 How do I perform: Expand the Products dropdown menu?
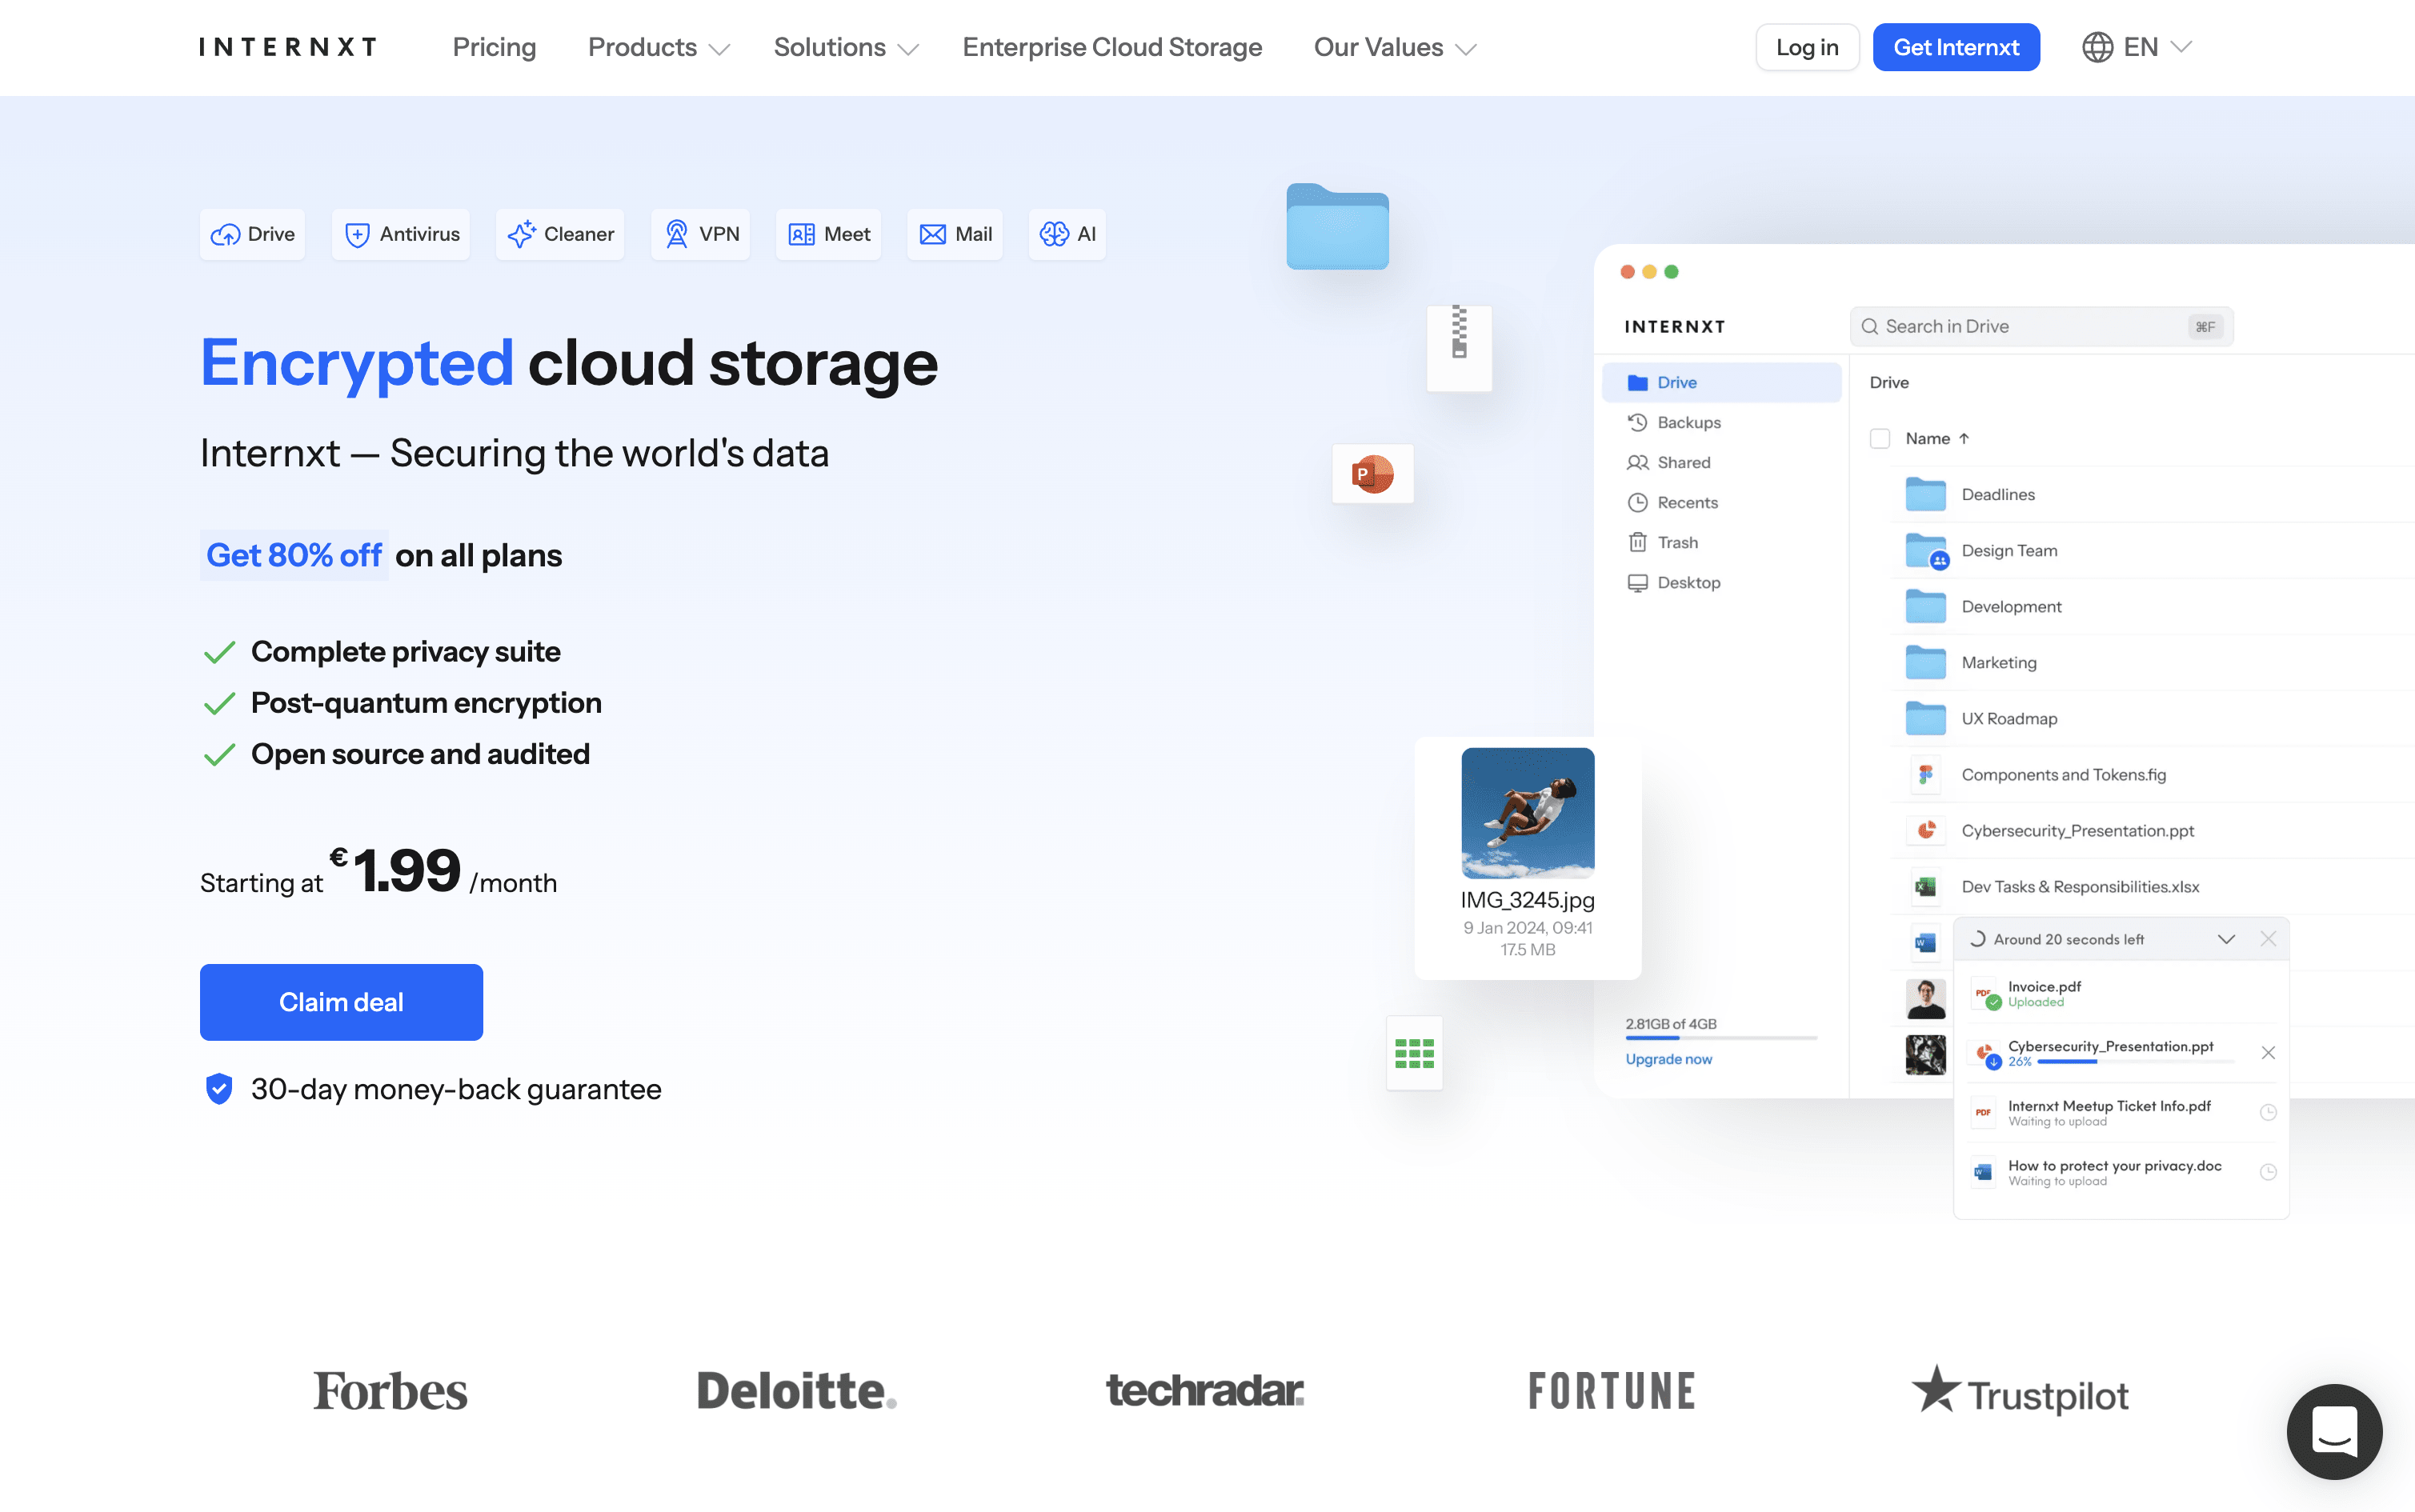(658, 47)
